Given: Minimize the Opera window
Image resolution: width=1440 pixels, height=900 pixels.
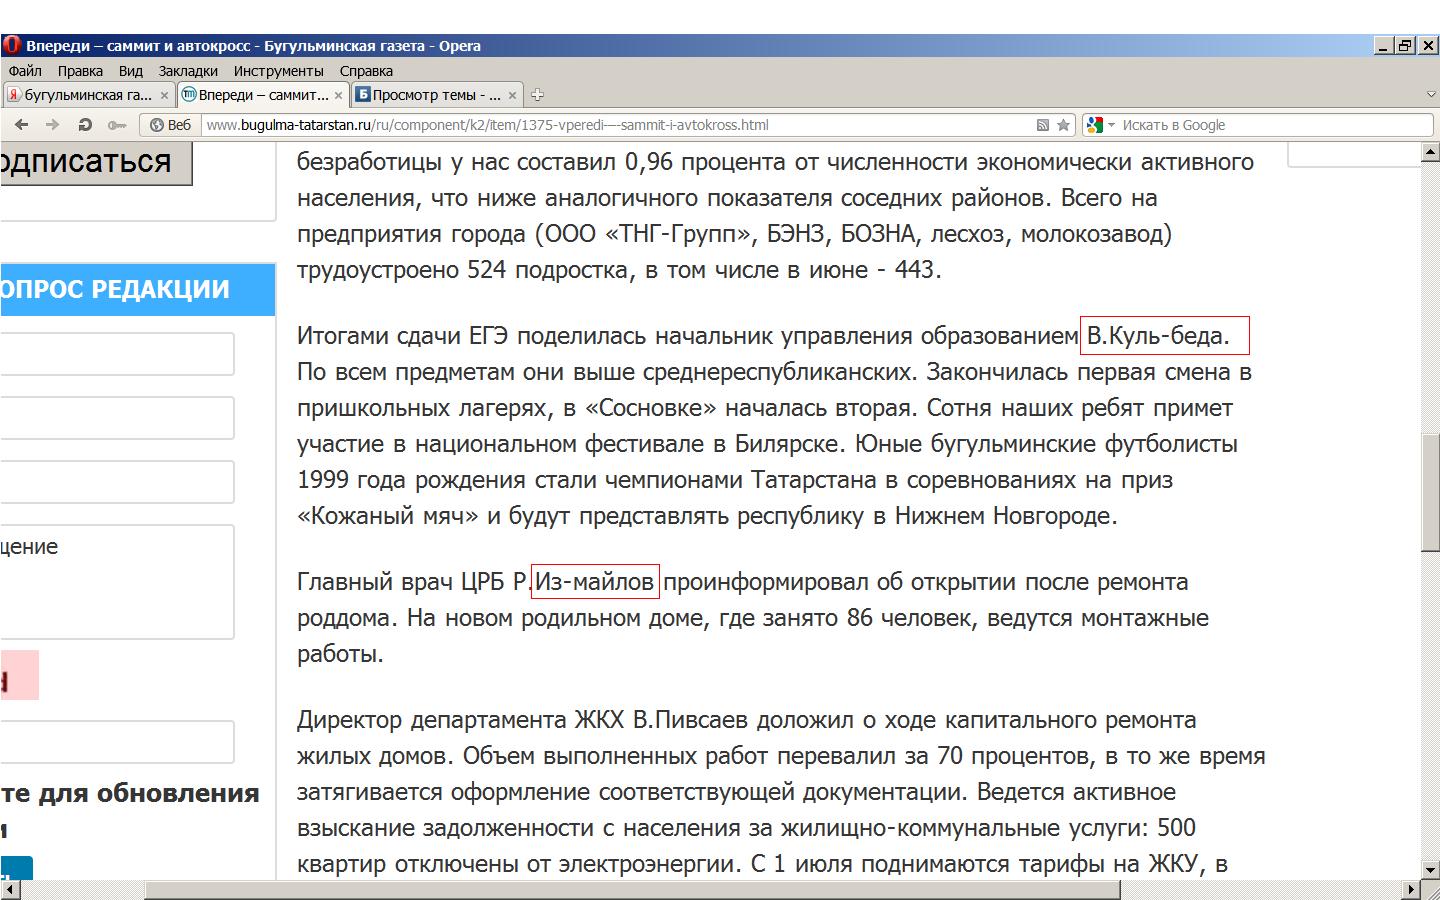Looking at the screenshot, I should [1385, 45].
